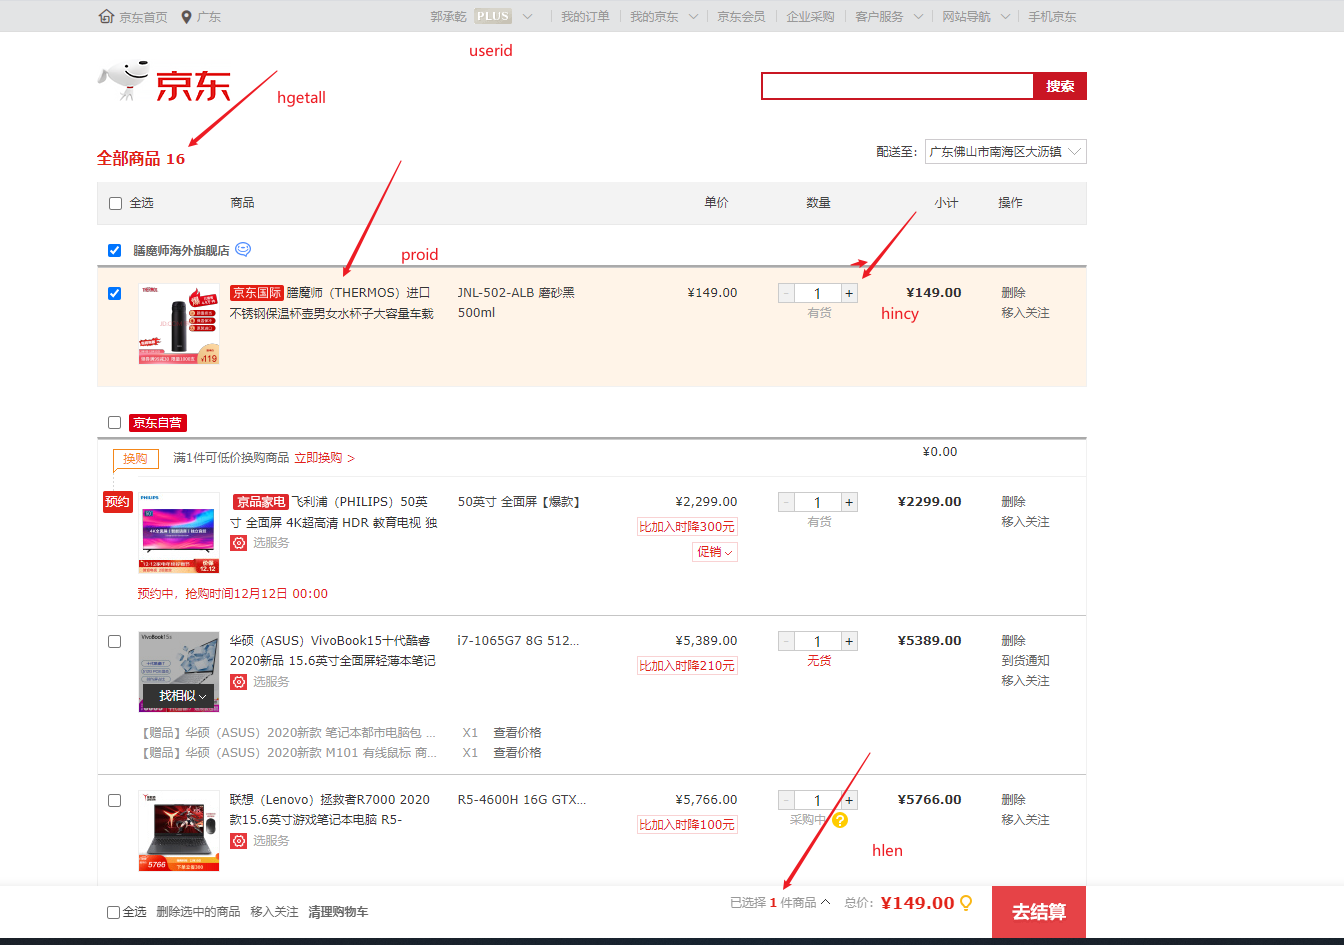Click 选服务 gear icon for Philips TV
This screenshot has height=945, width=1344.
pos(238,543)
